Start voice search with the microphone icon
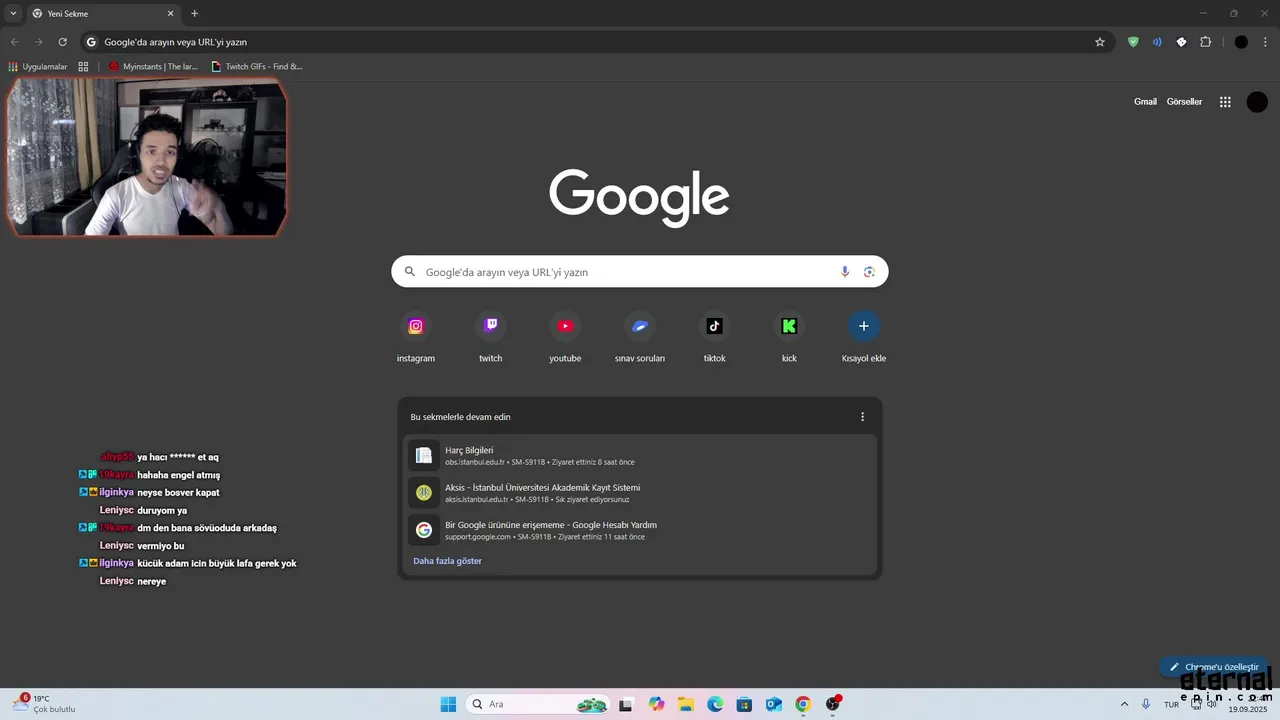Viewport: 1280px width, 720px height. click(x=845, y=272)
